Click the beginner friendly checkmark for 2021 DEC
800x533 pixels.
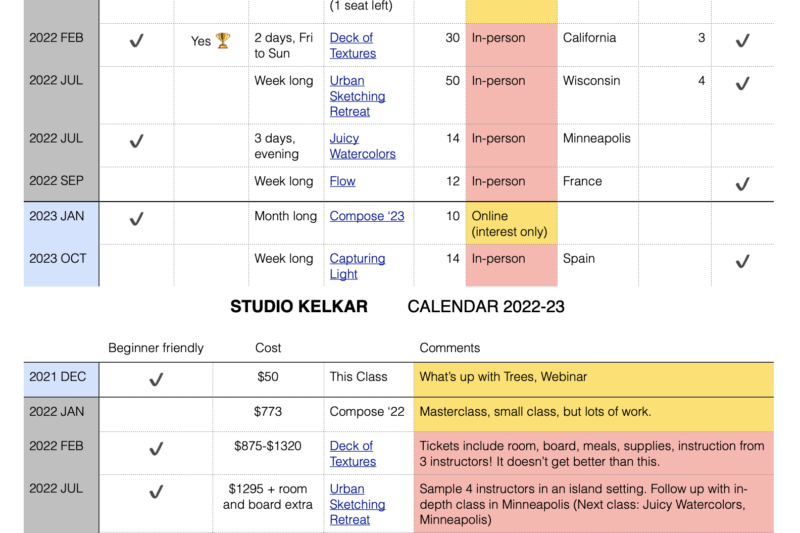156,380
